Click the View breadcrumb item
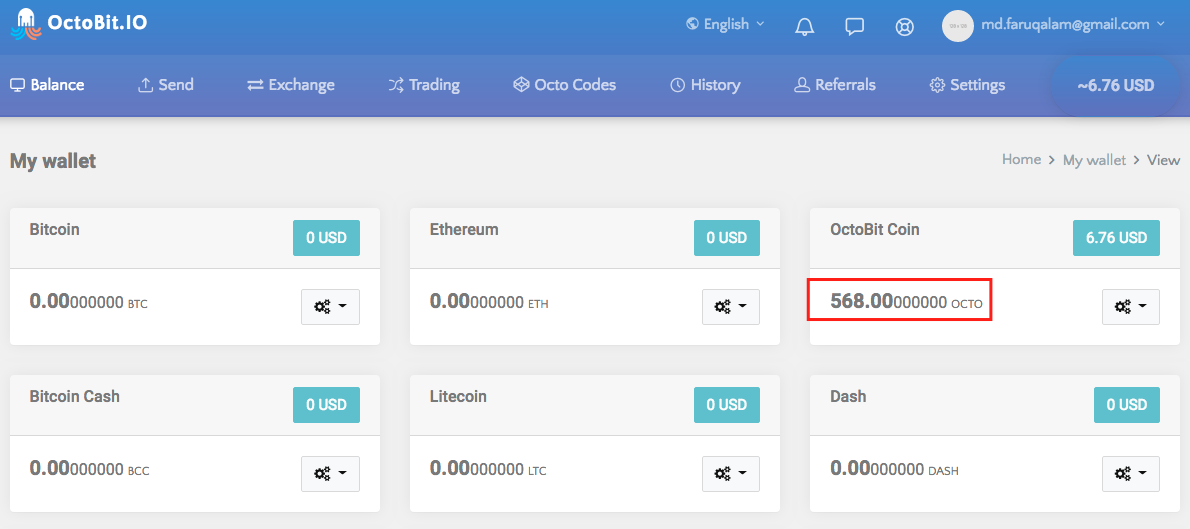Viewport: 1190px width, 529px height. pos(1163,159)
